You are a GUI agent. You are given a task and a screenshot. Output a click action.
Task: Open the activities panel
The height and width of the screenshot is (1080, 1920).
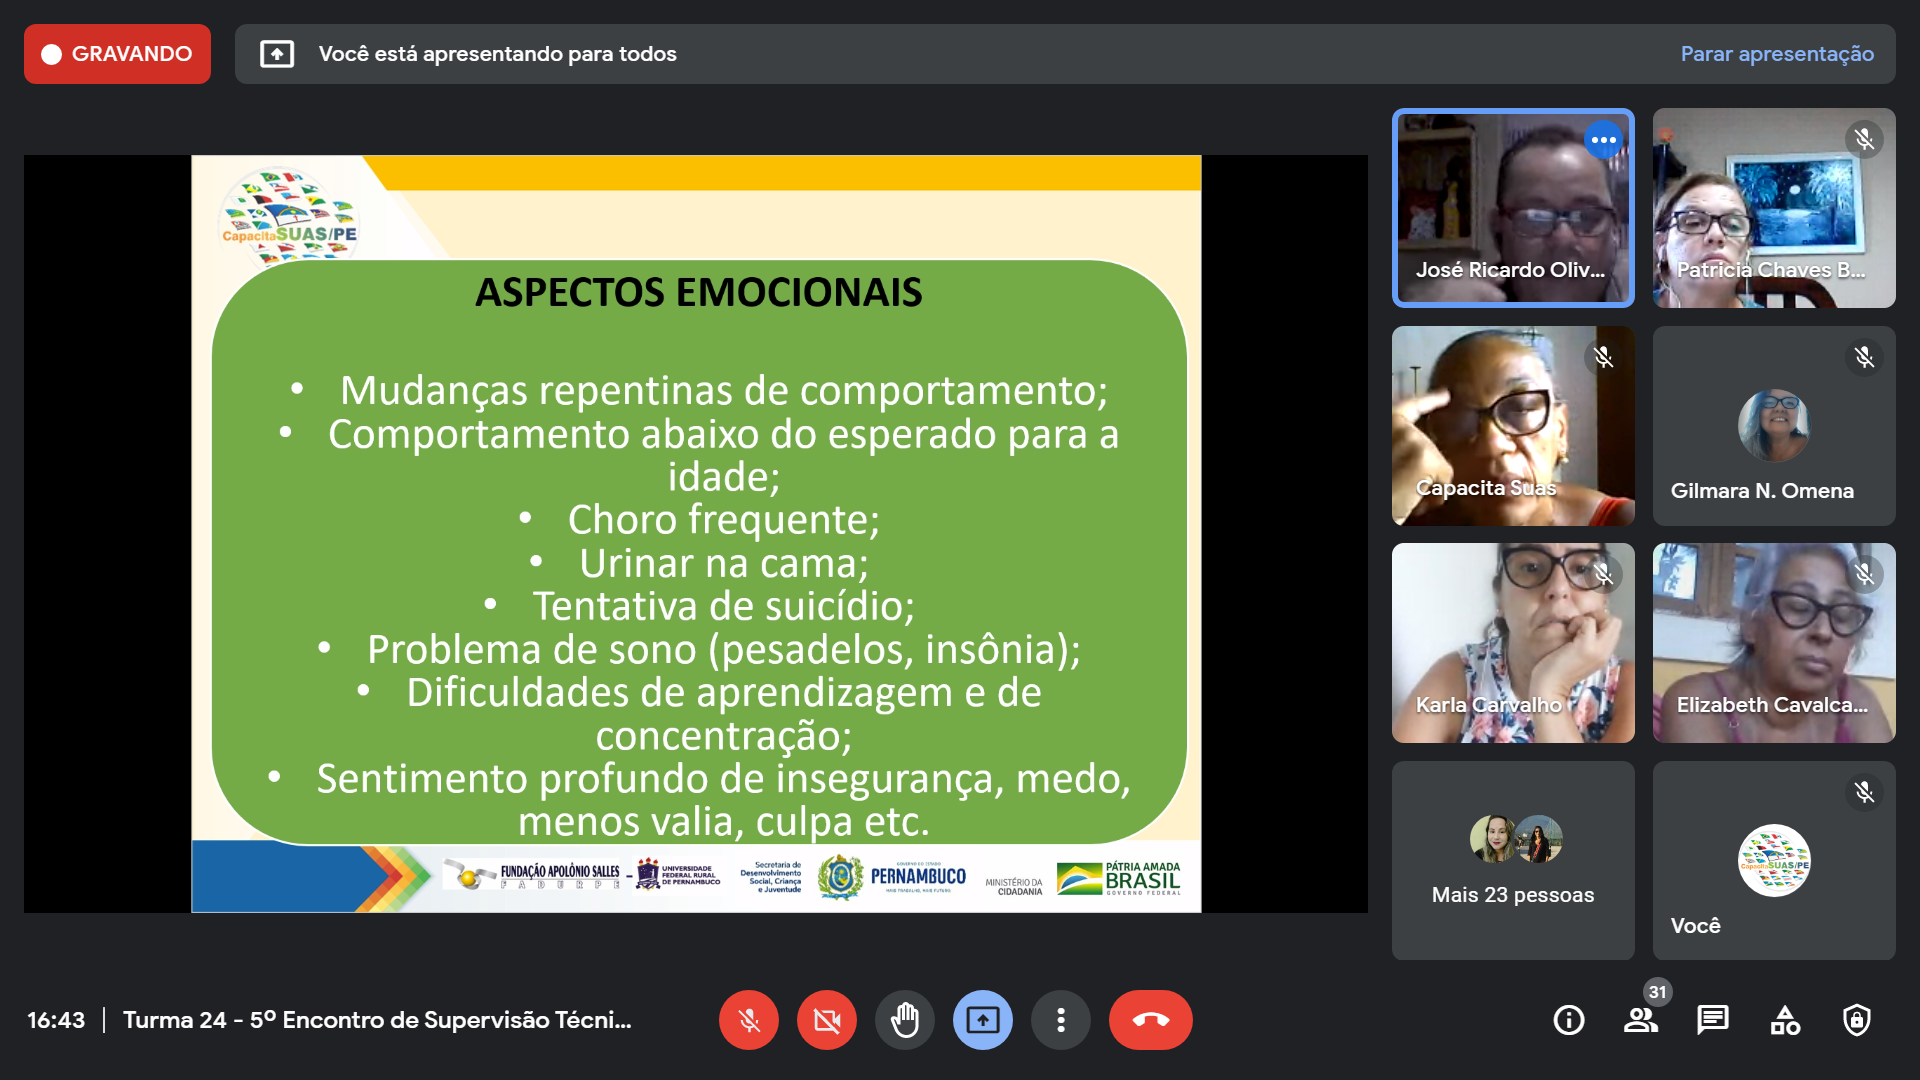coord(1785,1020)
